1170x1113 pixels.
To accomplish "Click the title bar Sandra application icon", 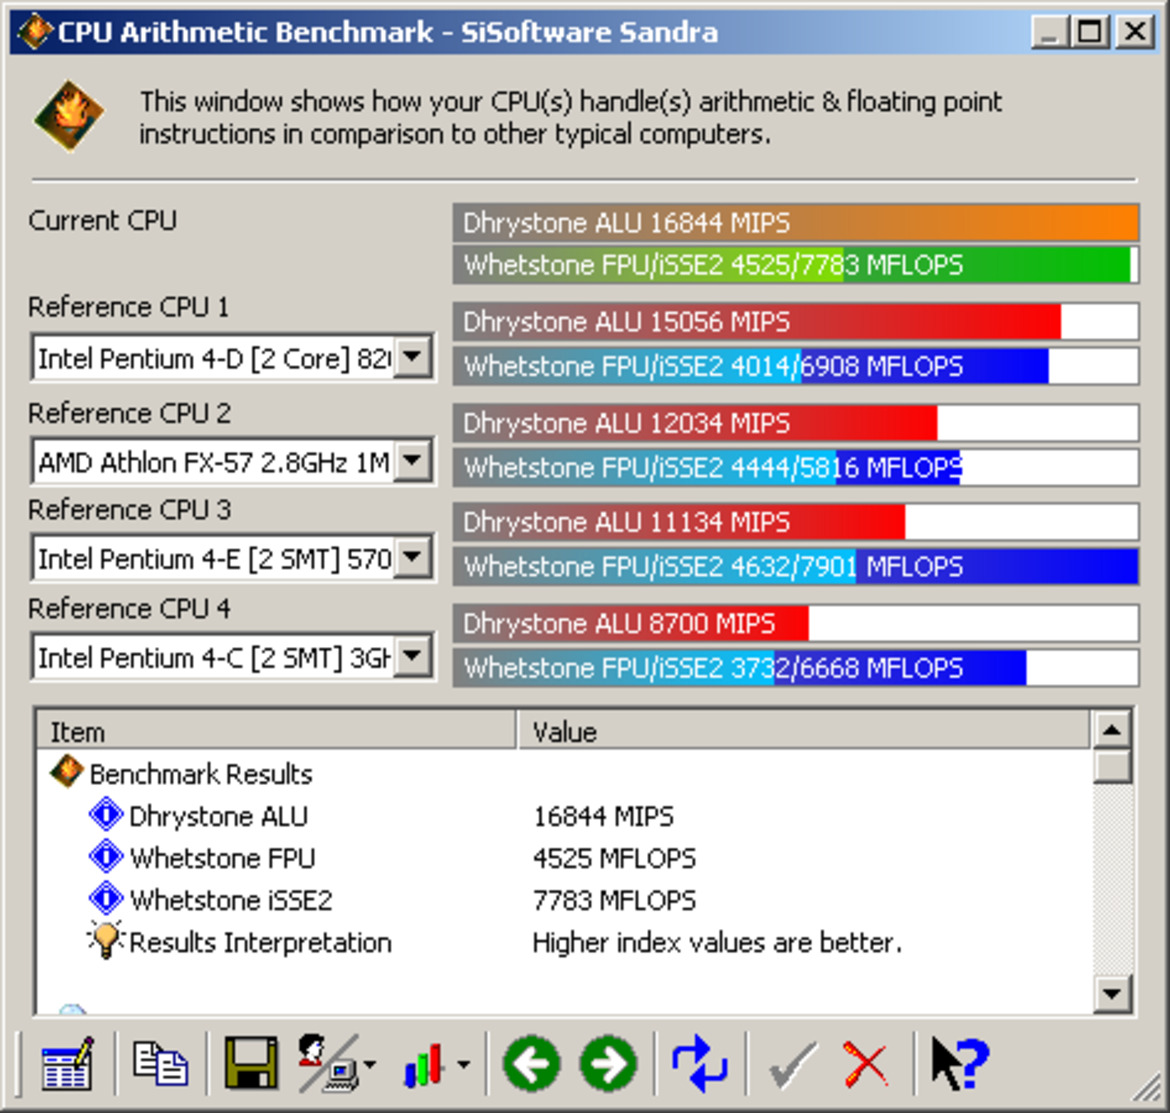I will [34, 32].
